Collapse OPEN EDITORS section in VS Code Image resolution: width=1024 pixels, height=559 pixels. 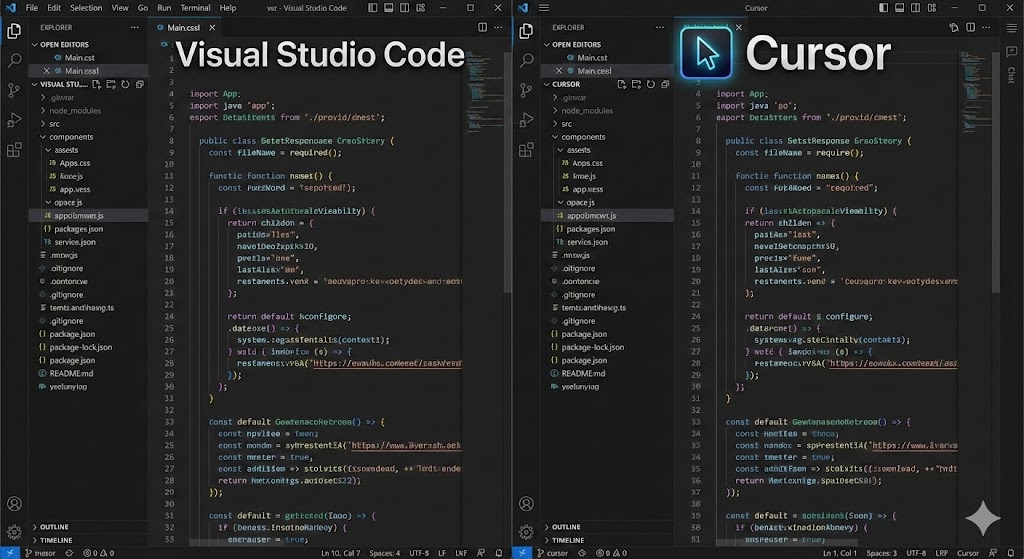[88, 44]
